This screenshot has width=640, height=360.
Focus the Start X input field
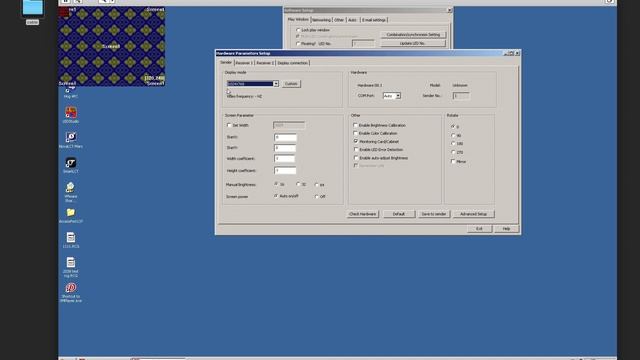(x=285, y=138)
